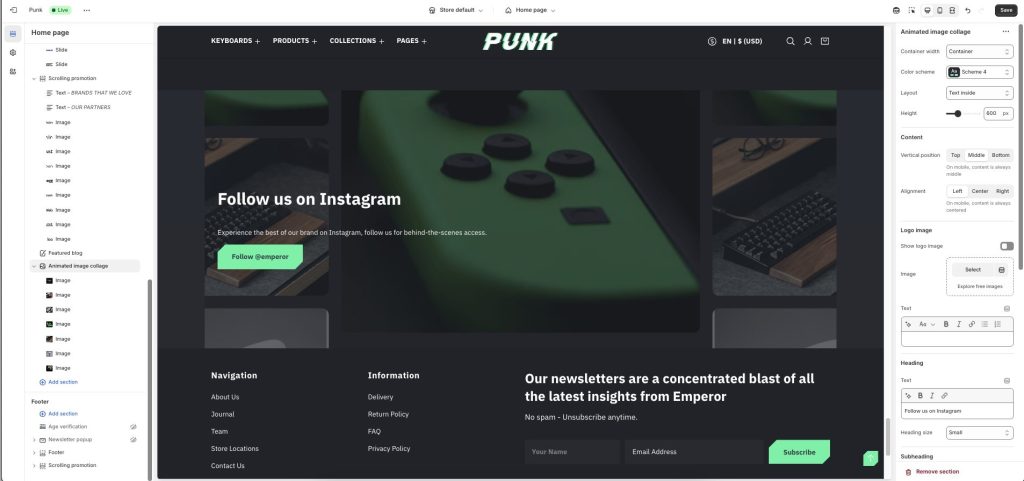The height and width of the screenshot is (481, 1024).
Task: Click the undo arrow in top bar
Action: tap(968, 10)
